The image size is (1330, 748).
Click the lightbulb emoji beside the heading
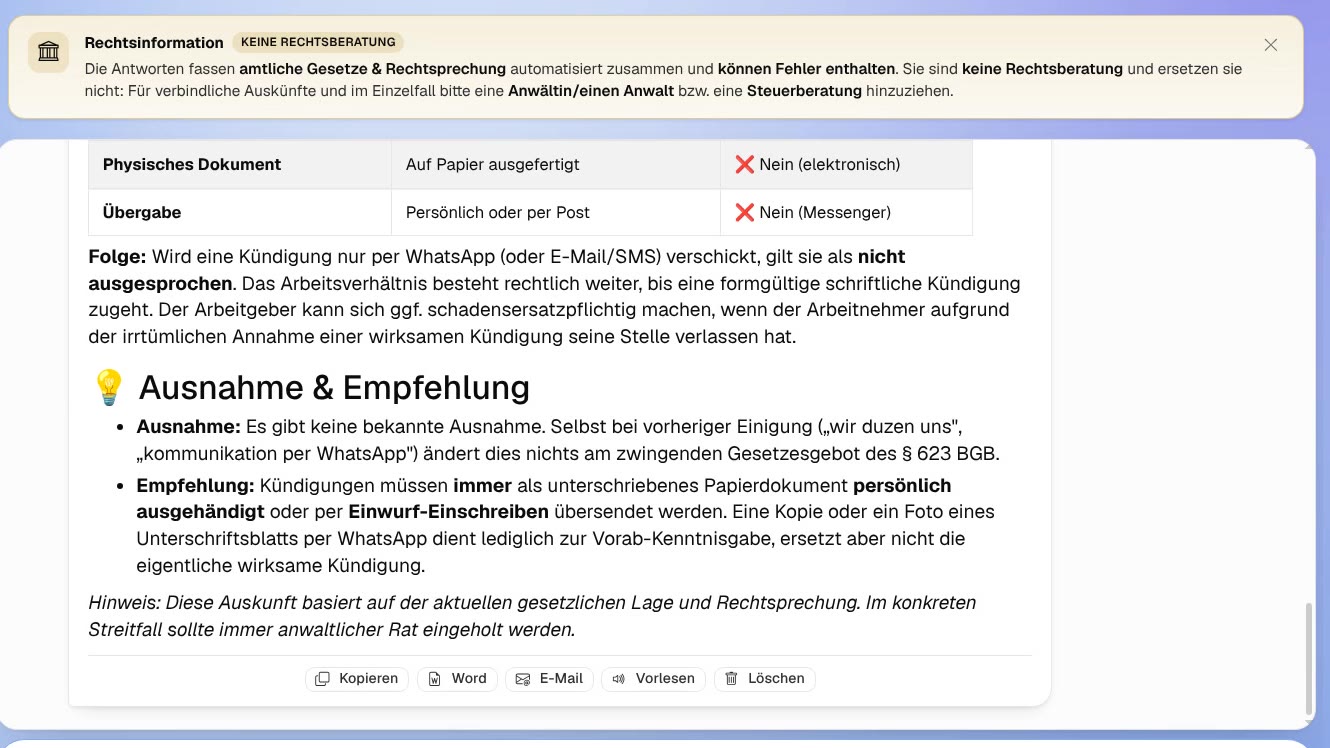108,387
